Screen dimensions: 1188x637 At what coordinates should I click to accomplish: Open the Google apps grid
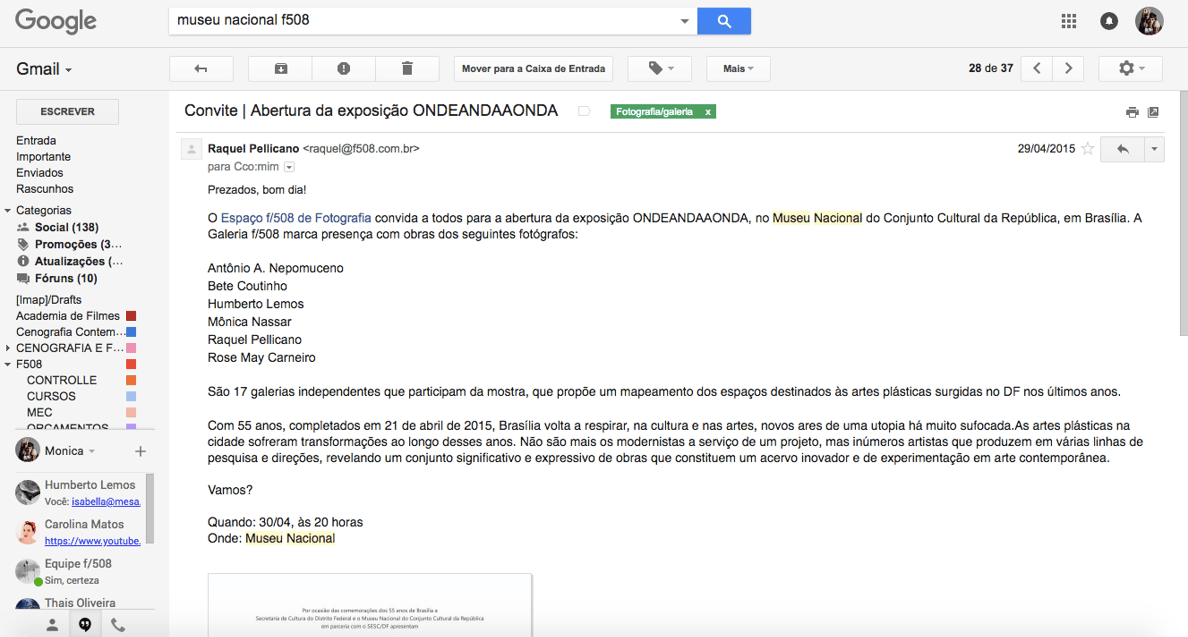[1068, 21]
